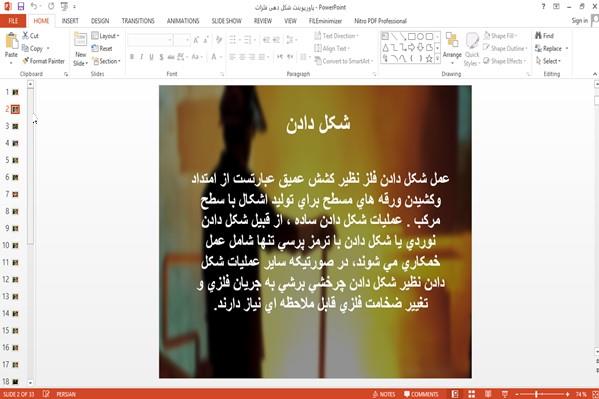Viewport: 599px width, 399px height.
Task: Cut selection with scissors icon
Action: tap(31, 36)
